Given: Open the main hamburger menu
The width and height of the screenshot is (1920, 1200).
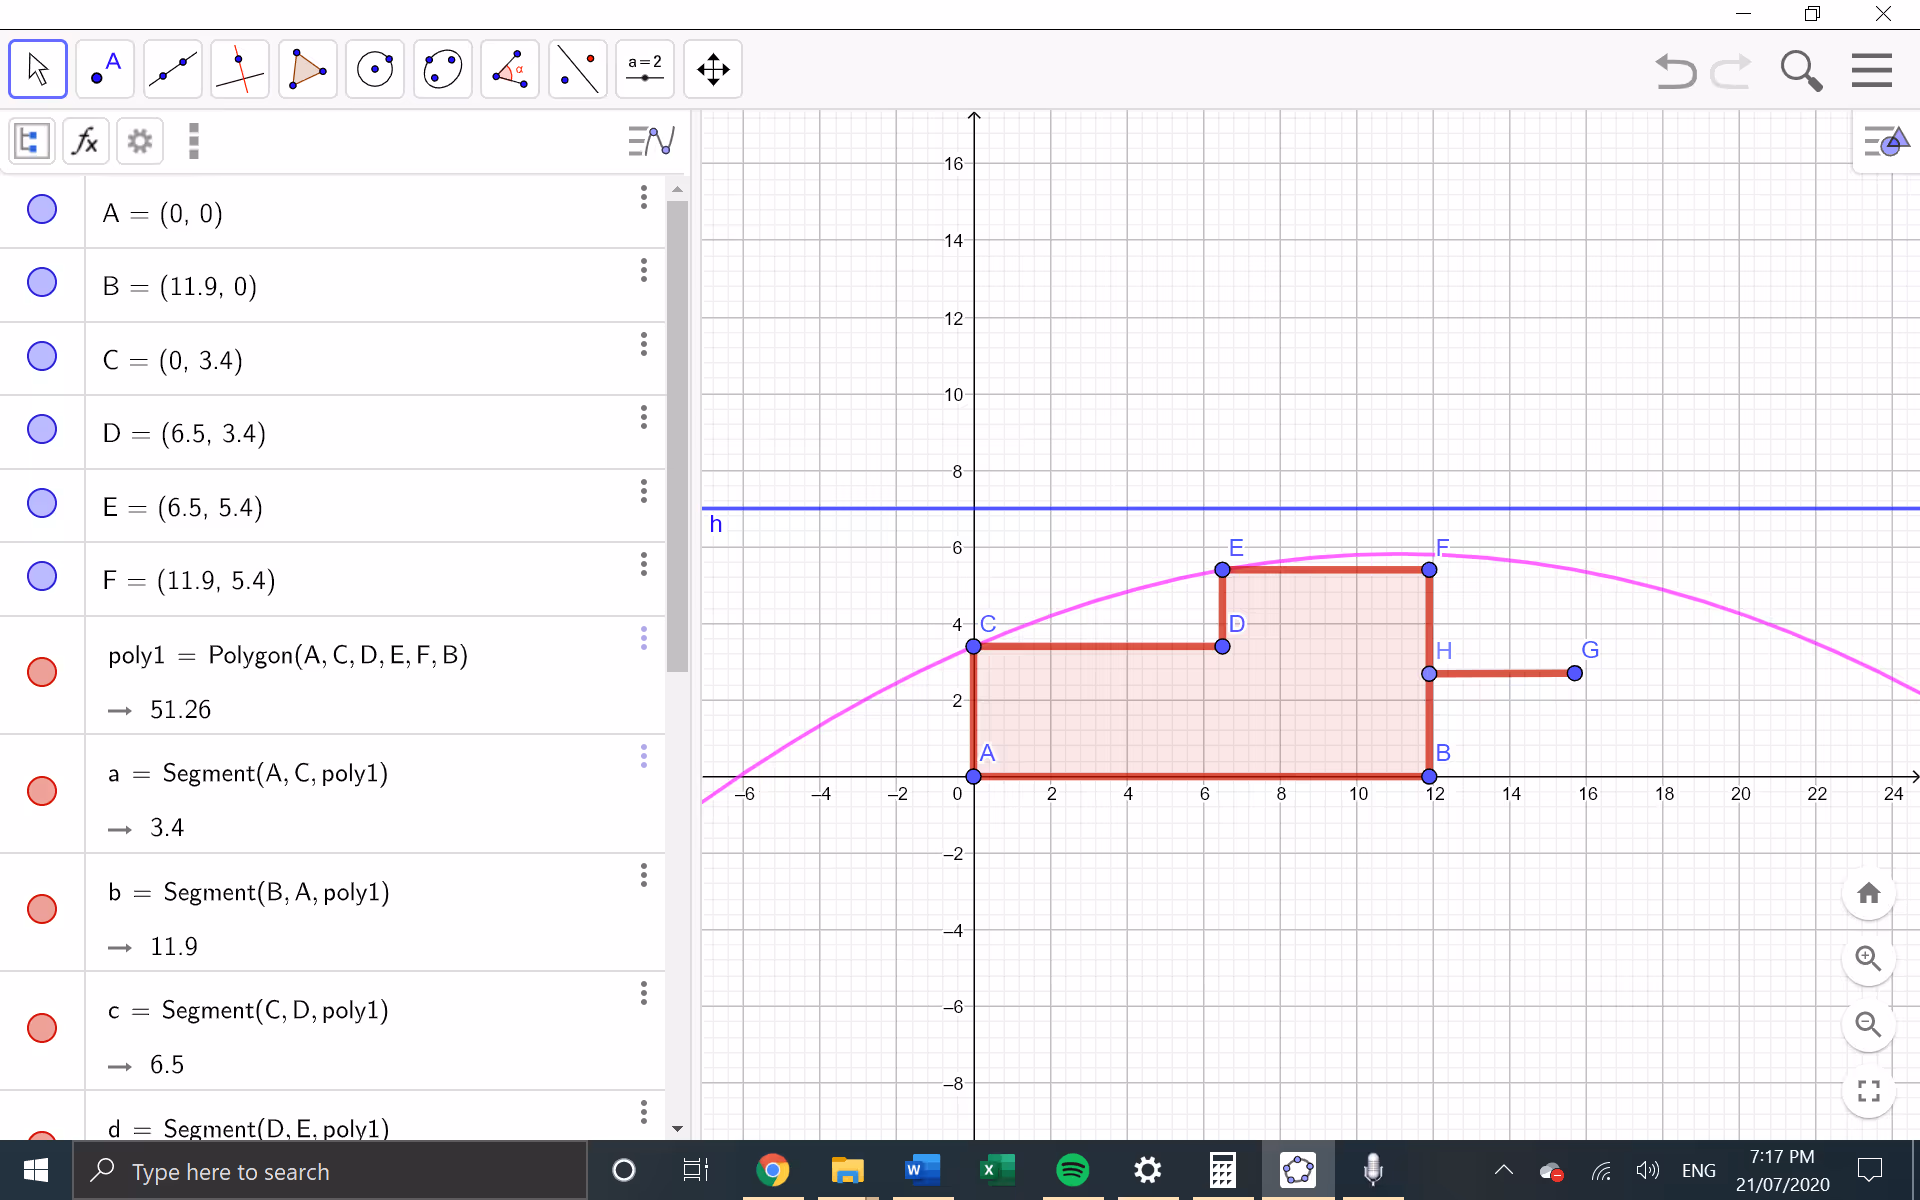Looking at the screenshot, I should (1872, 70).
